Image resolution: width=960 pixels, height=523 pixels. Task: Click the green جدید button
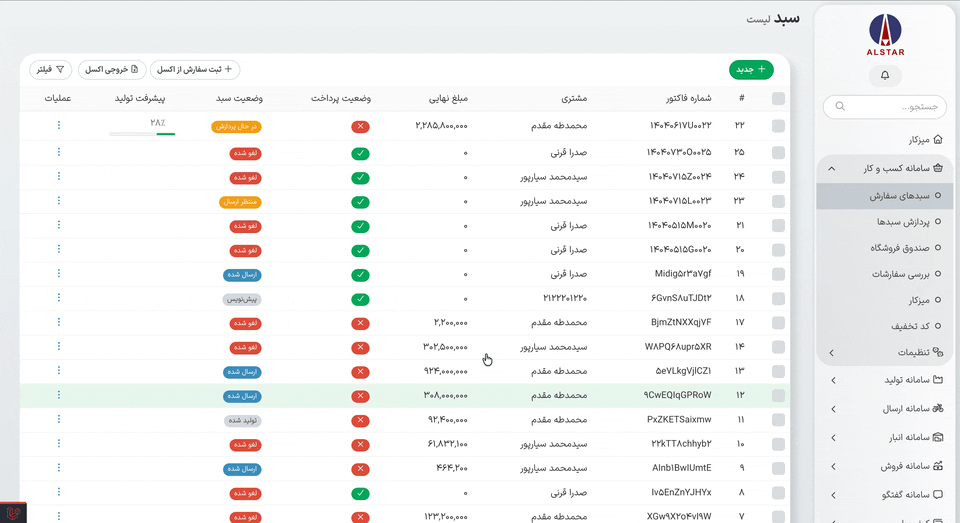point(751,70)
